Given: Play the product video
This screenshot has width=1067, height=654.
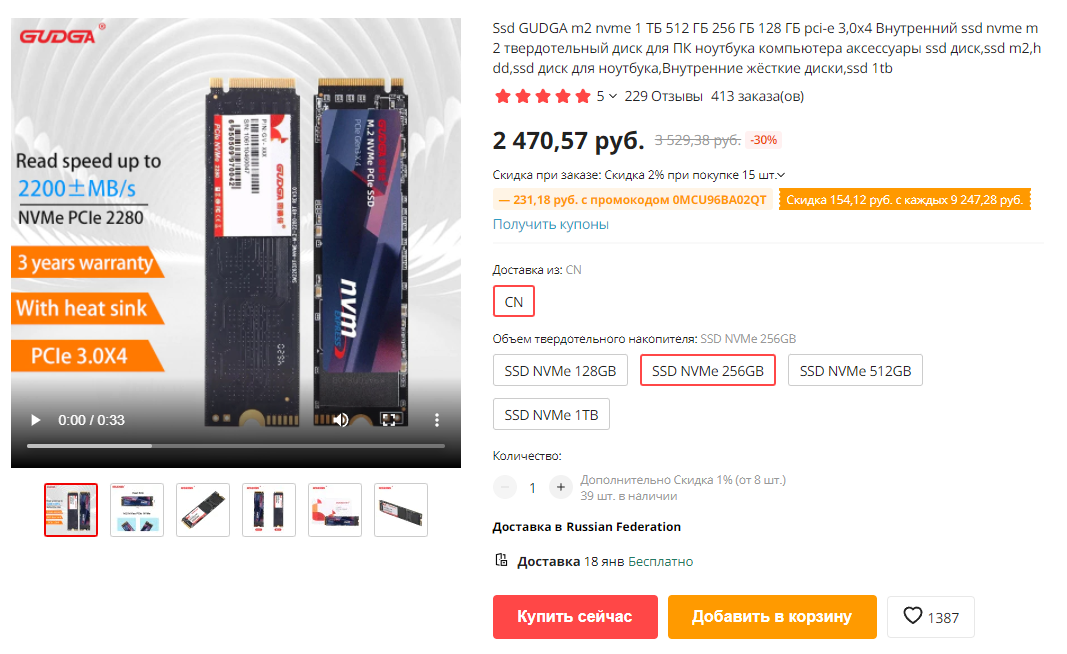Looking at the screenshot, I should [35, 420].
